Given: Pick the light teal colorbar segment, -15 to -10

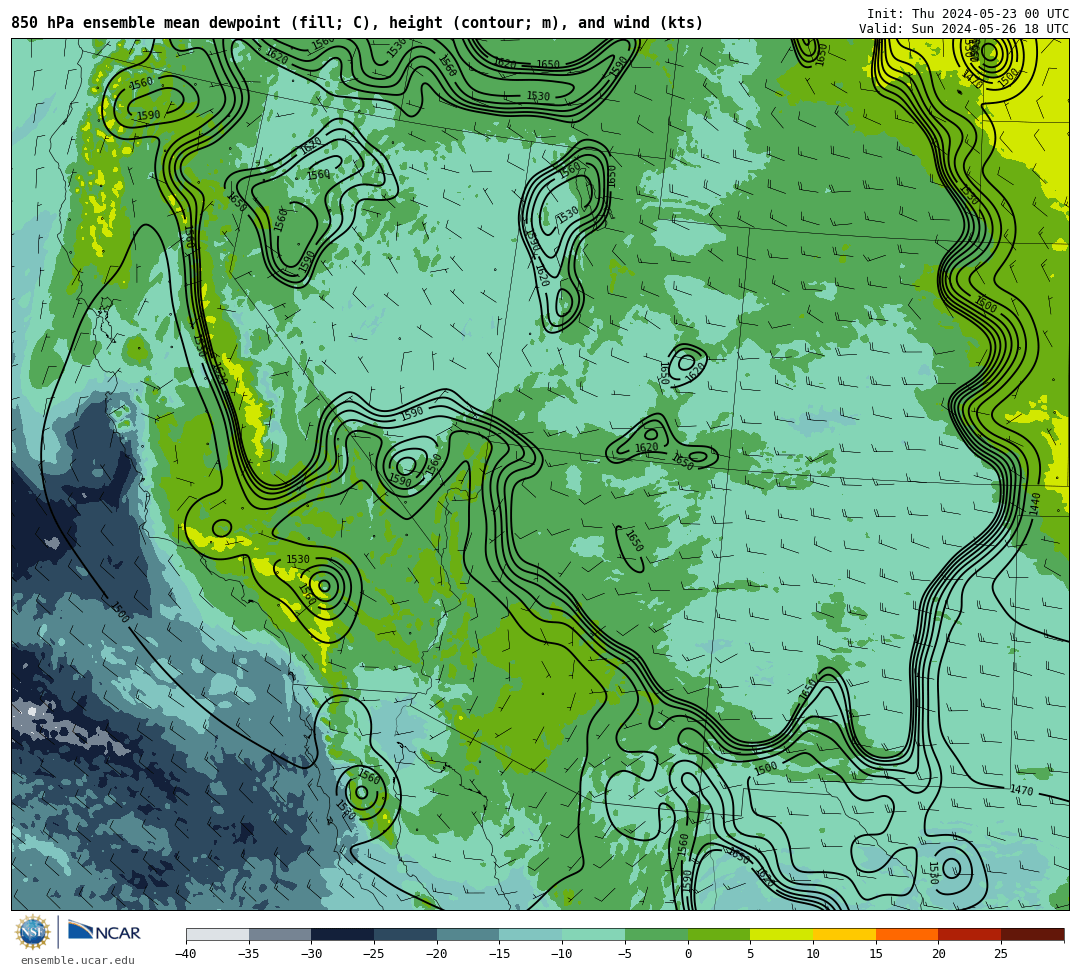Looking at the screenshot, I should (531, 934).
